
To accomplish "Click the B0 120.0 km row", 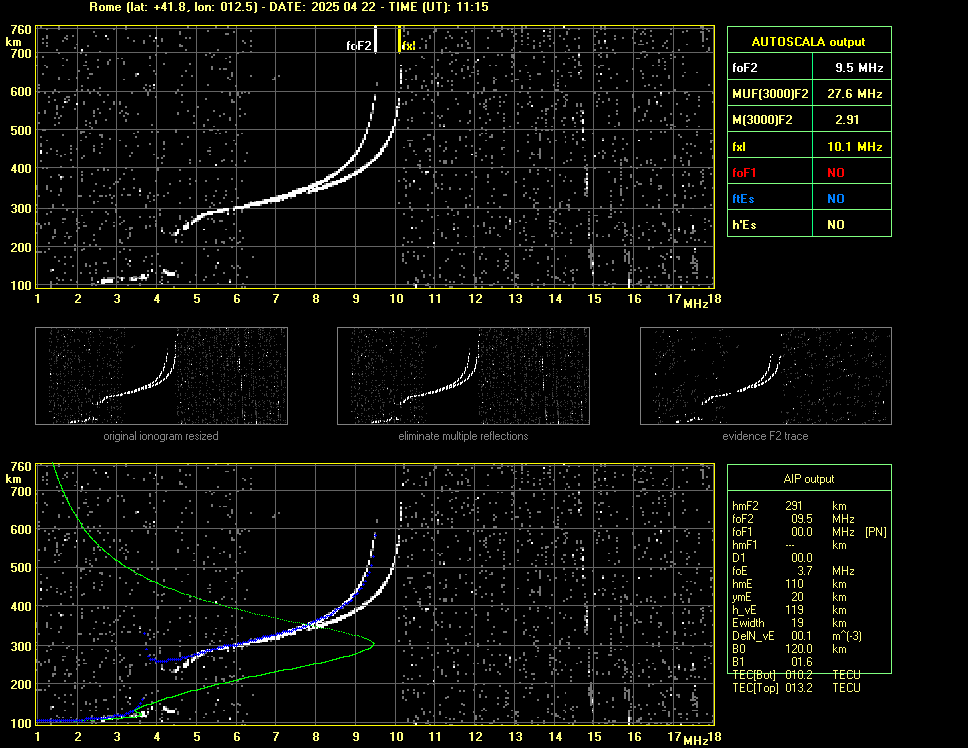I will [x=789, y=649].
